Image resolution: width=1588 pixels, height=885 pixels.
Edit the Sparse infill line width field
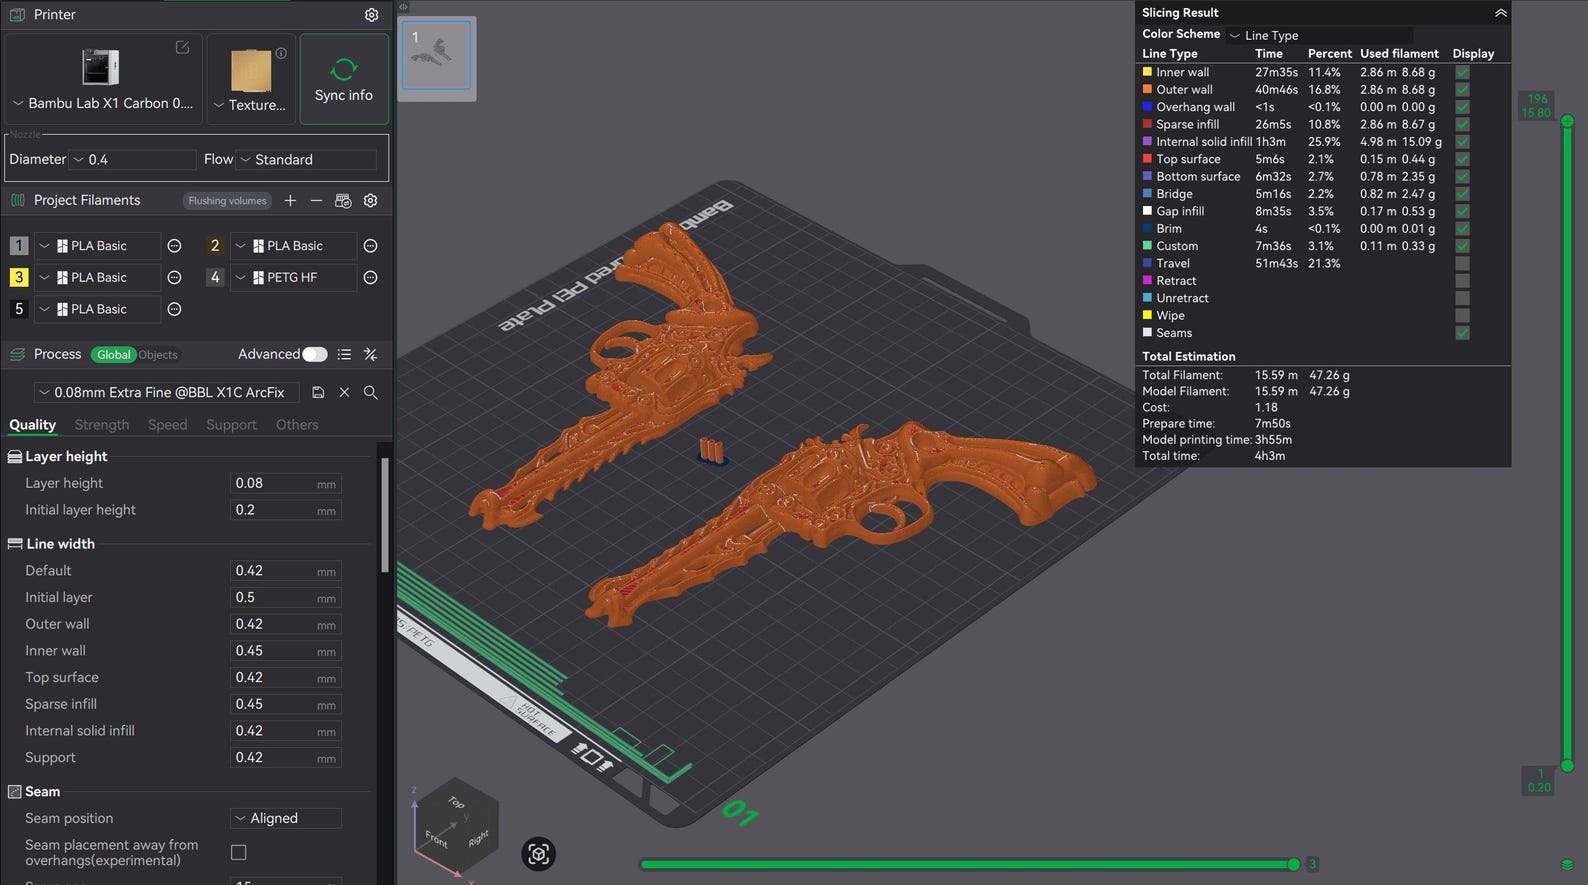[285, 704]
